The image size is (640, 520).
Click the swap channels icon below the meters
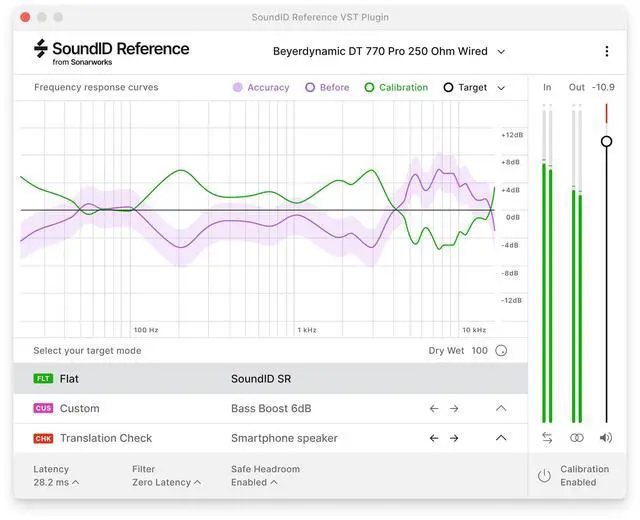pos(547,438)
